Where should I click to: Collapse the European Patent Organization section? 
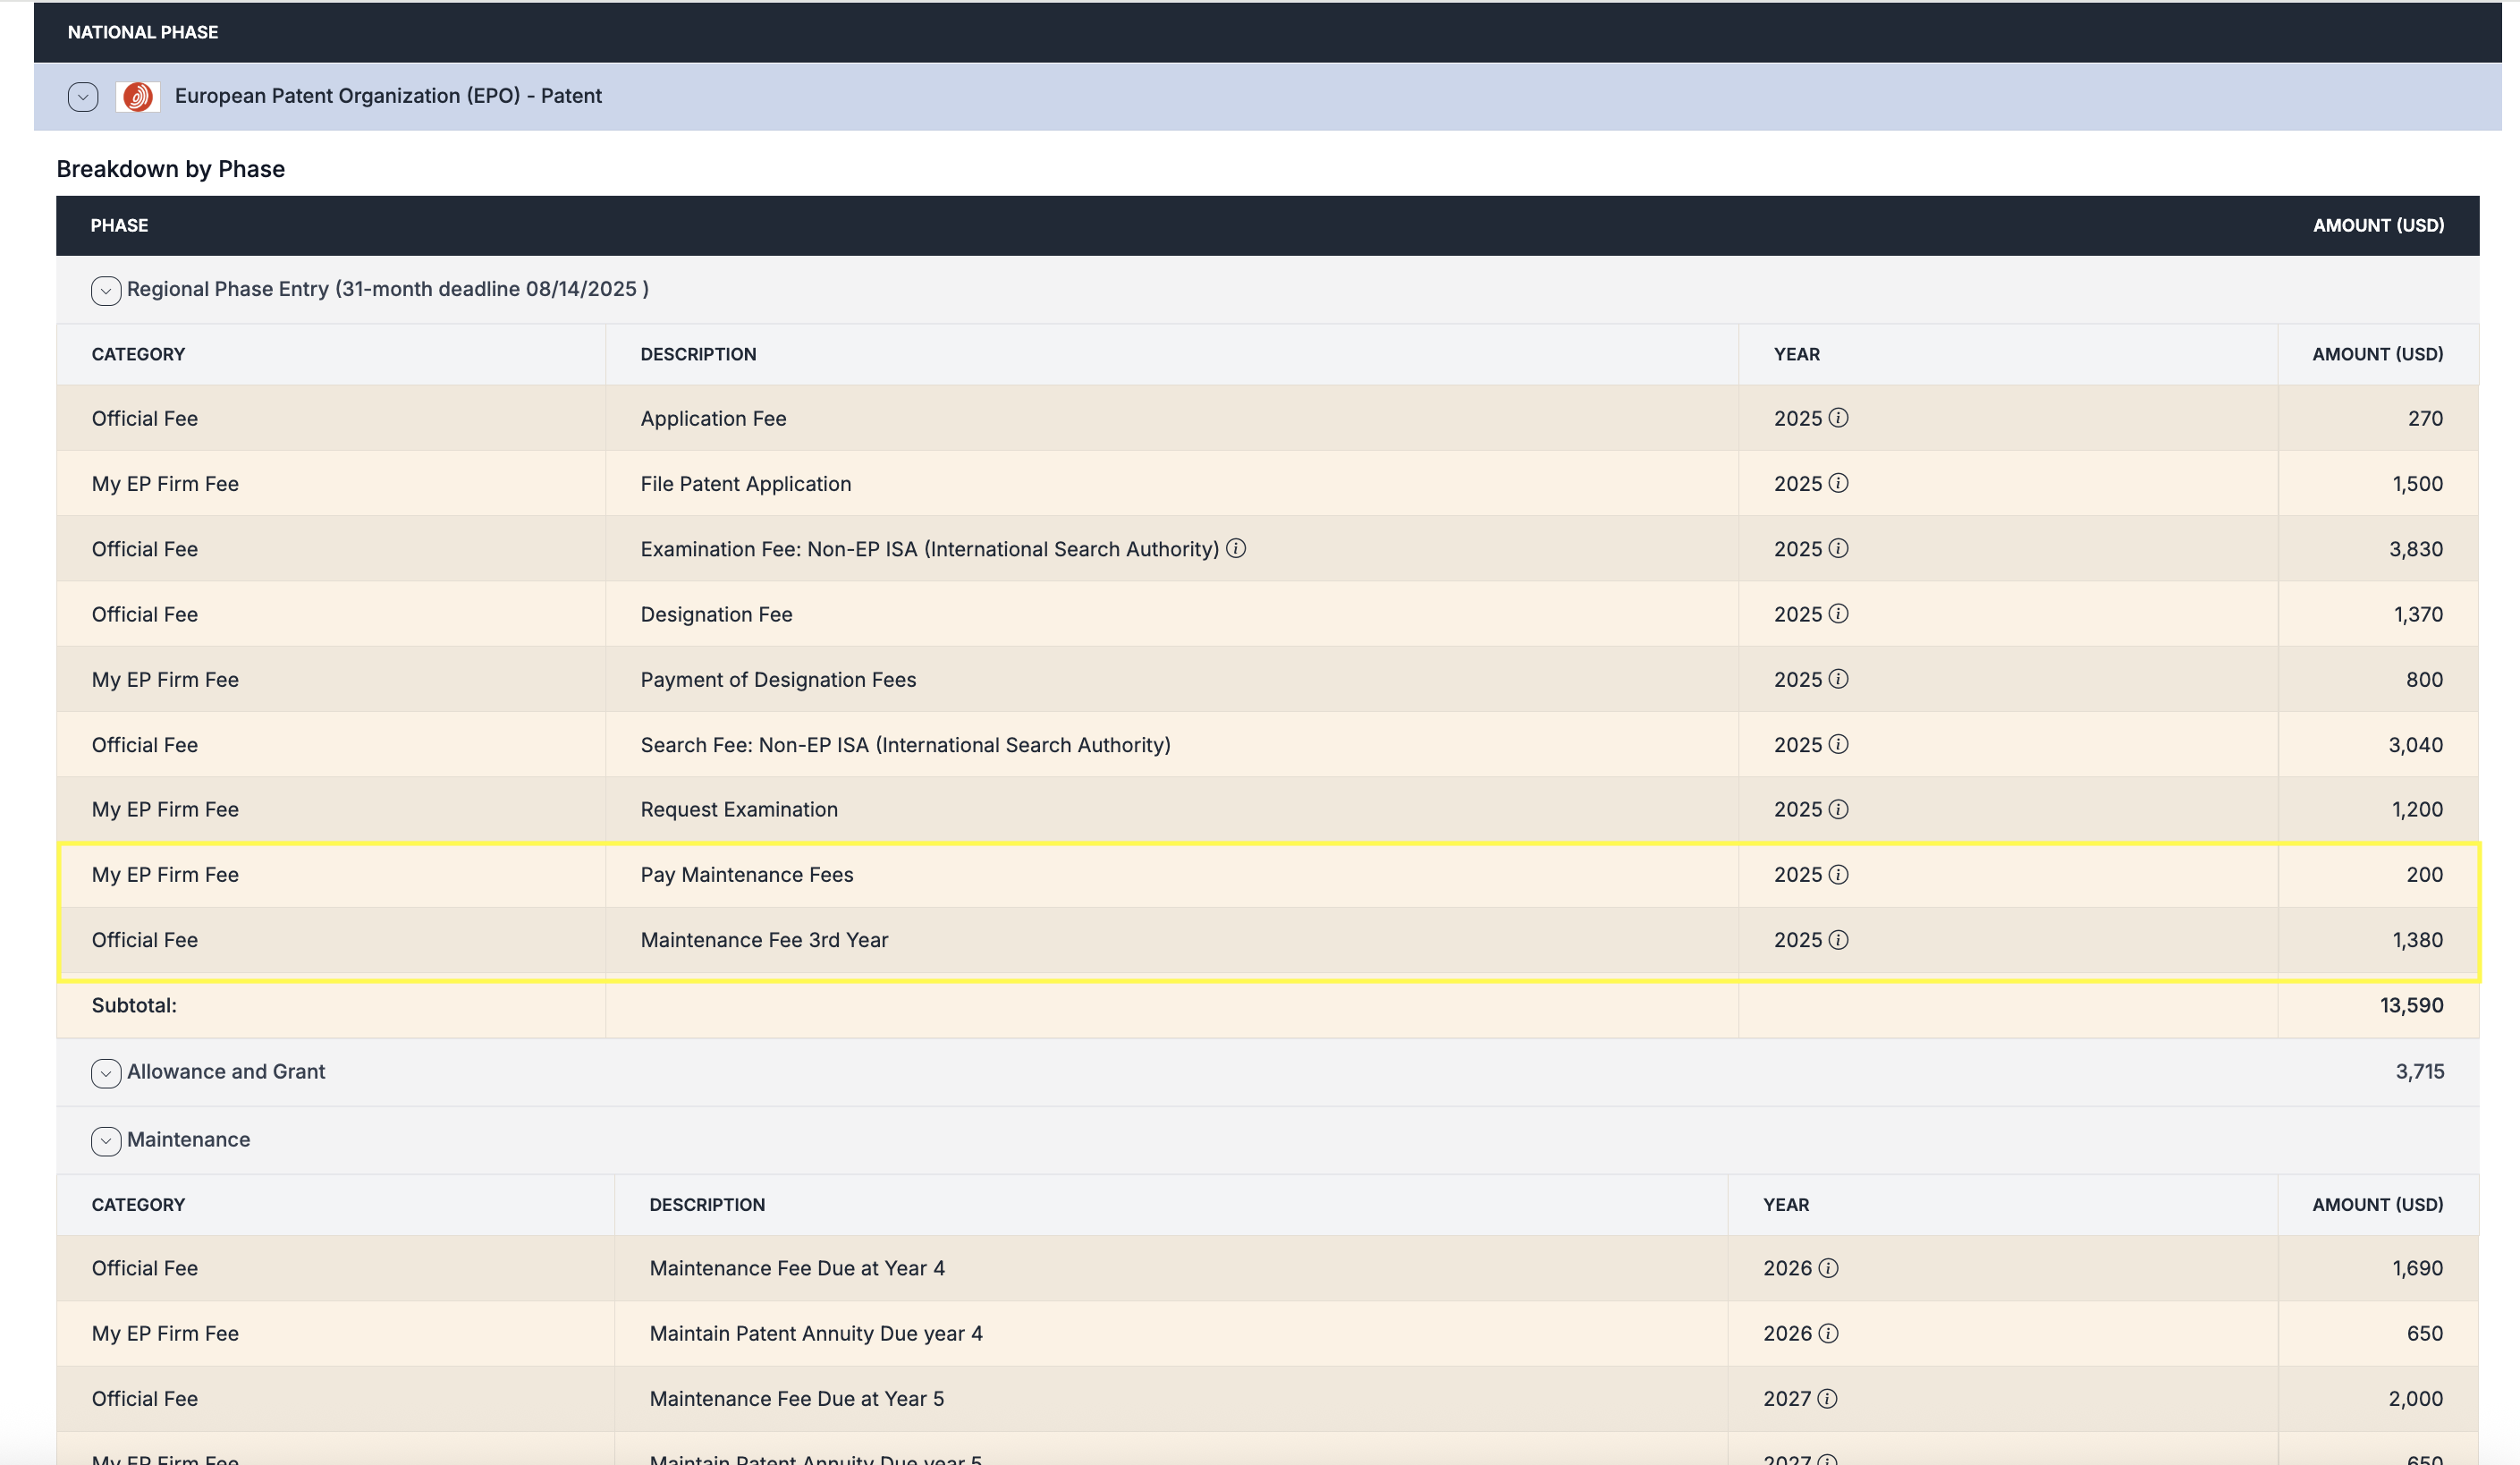point(83,96)
